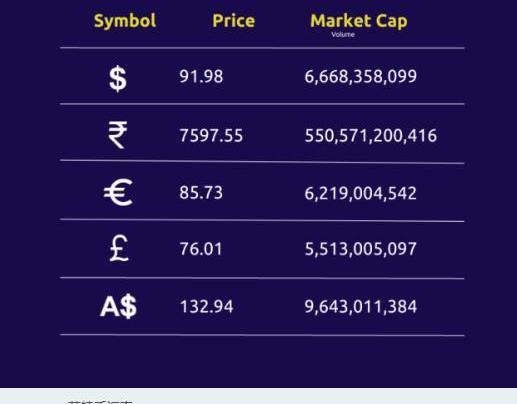Select market cap 5,513,005,097
The width and height of the screenshot is (517, 404).
(x=361, y=249)
